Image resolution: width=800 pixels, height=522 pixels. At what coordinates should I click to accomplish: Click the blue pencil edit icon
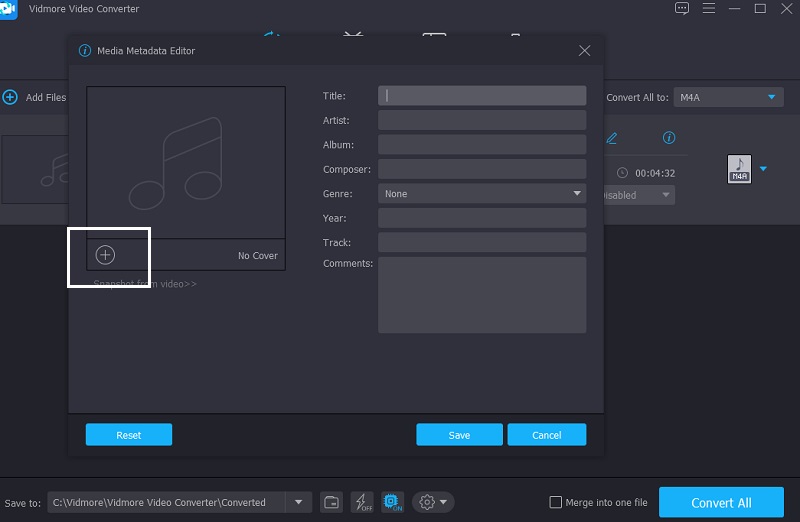click(x=612, y=138)
